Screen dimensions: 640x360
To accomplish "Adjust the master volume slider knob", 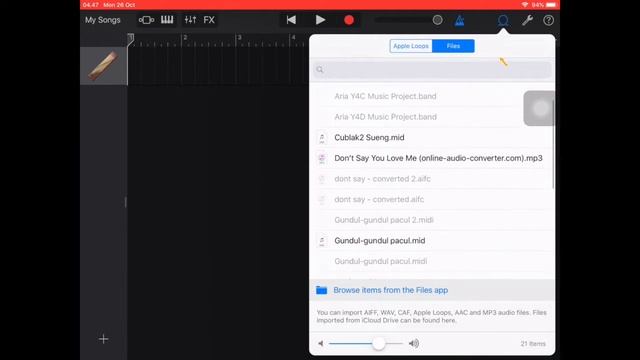I will pyautogui.click(x=437, y=20).
